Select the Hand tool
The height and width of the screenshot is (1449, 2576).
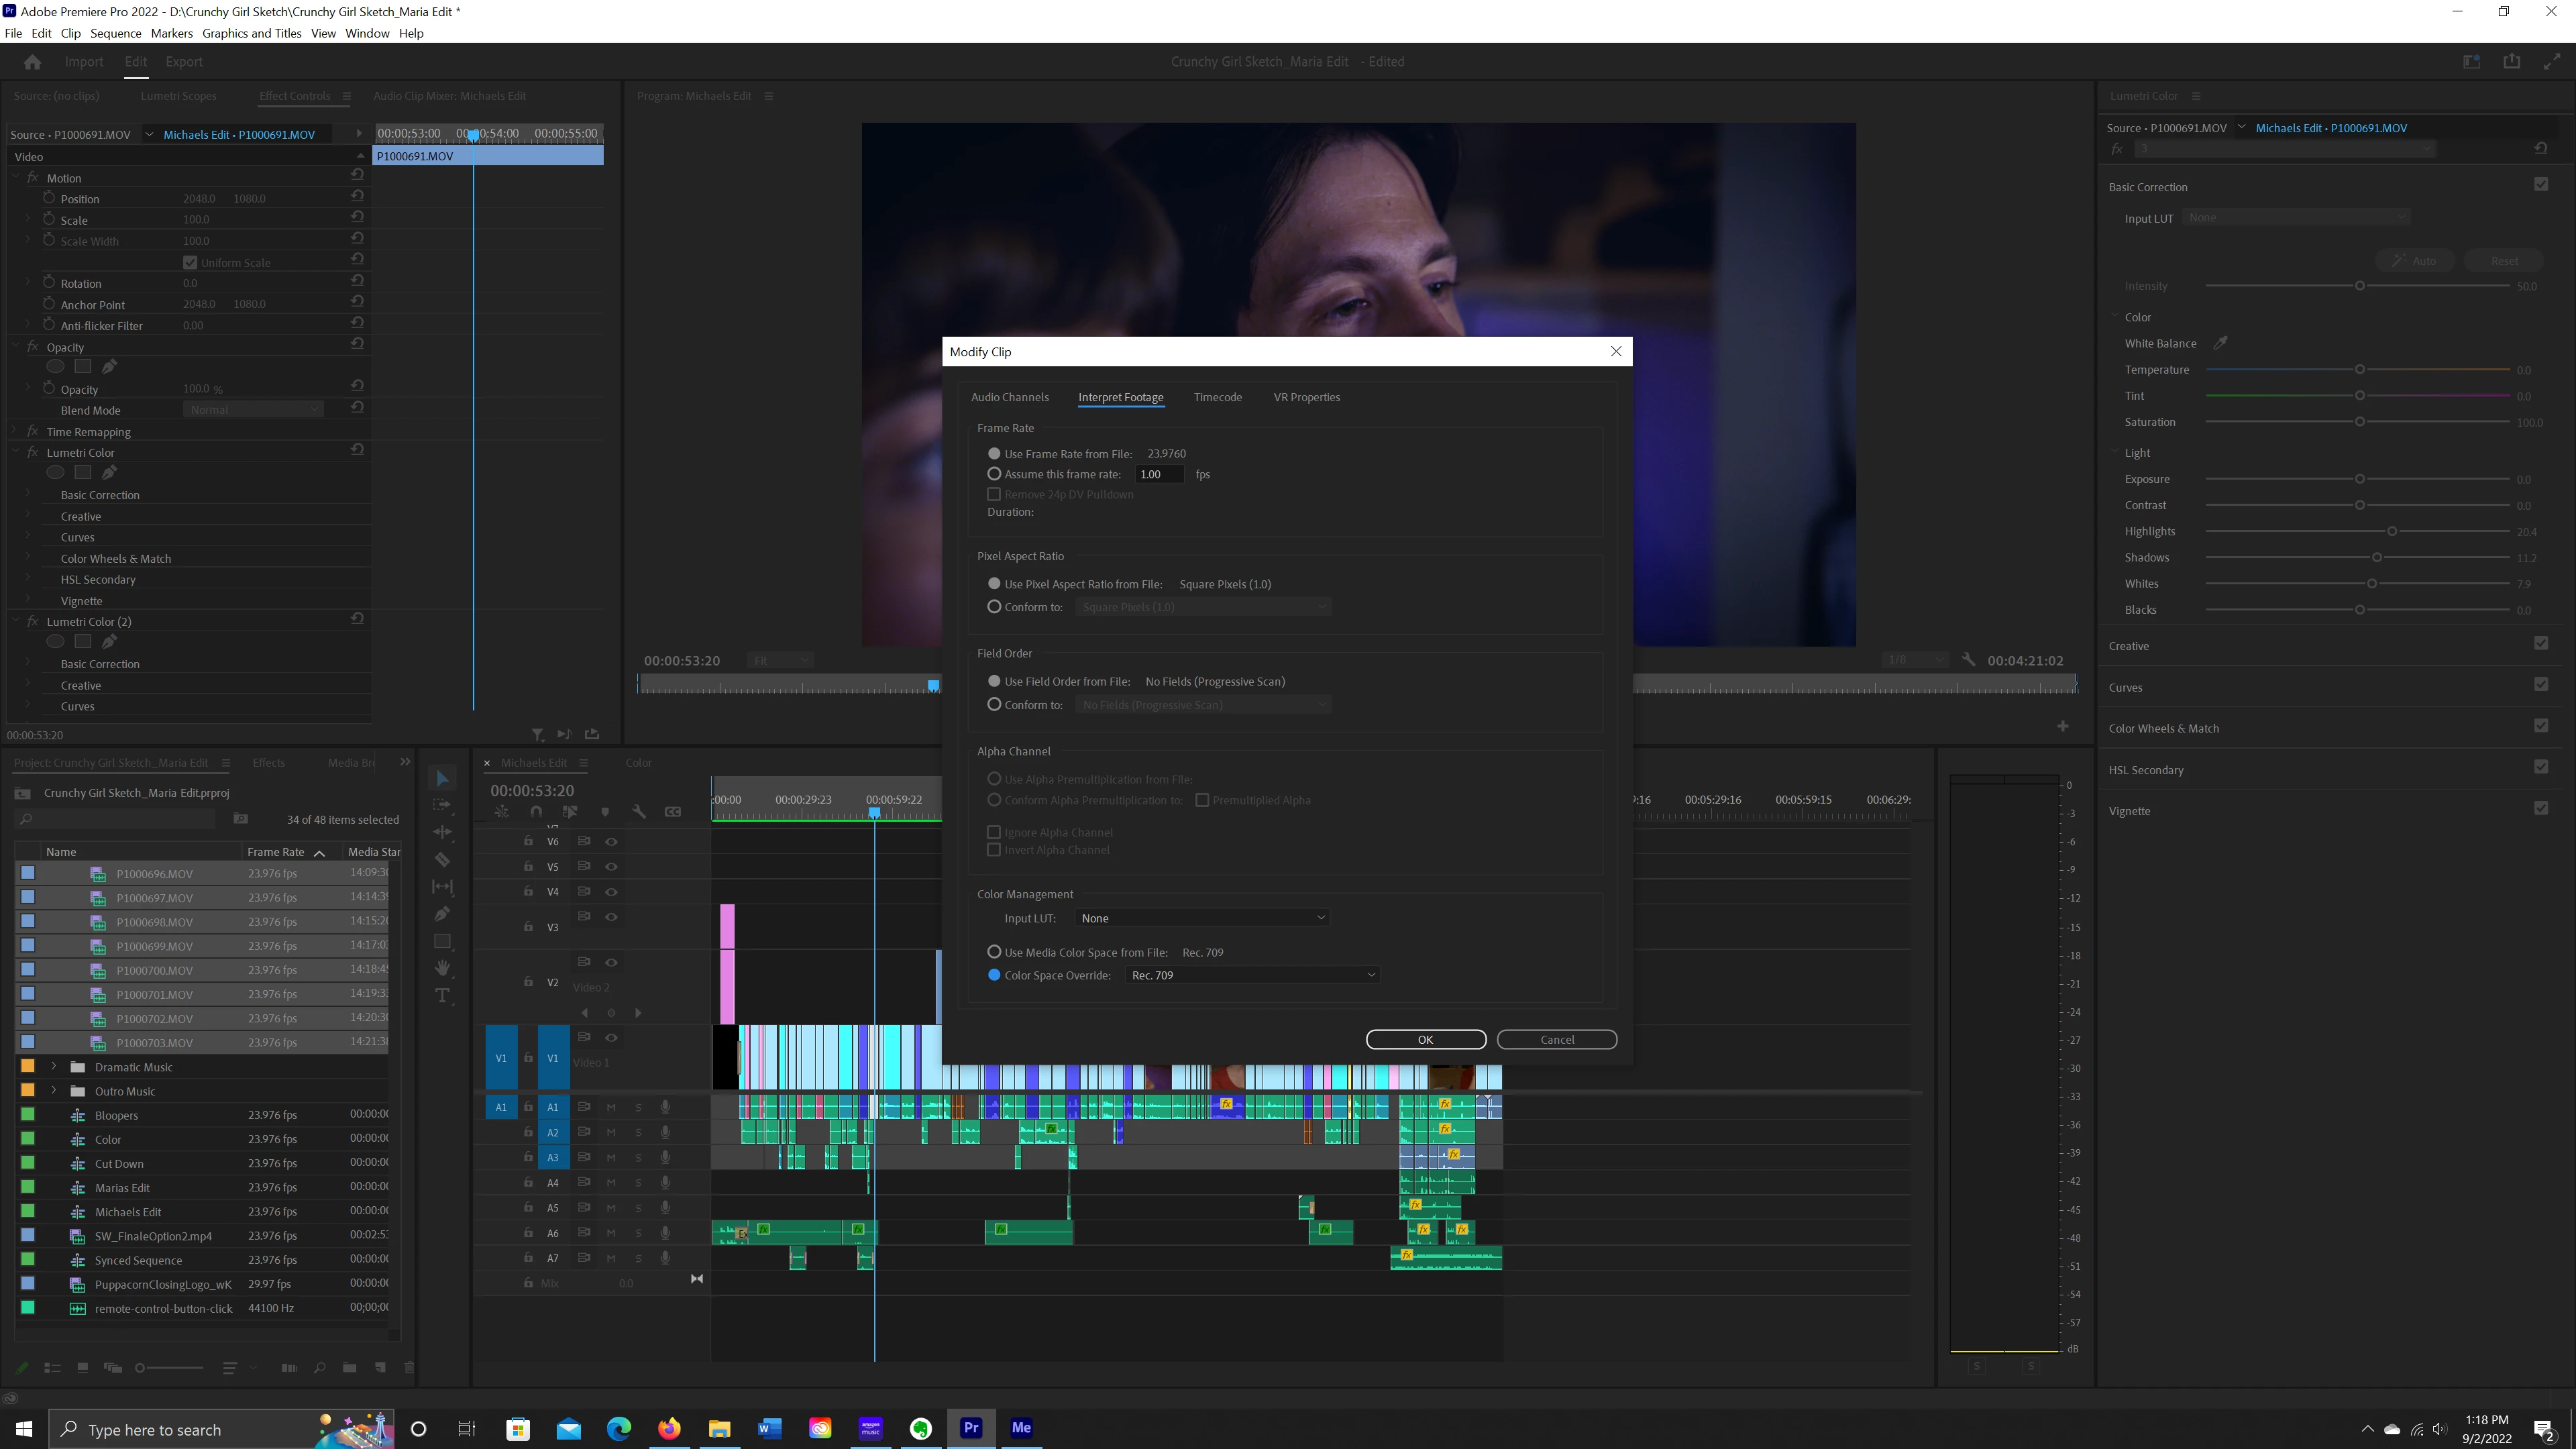442,968
